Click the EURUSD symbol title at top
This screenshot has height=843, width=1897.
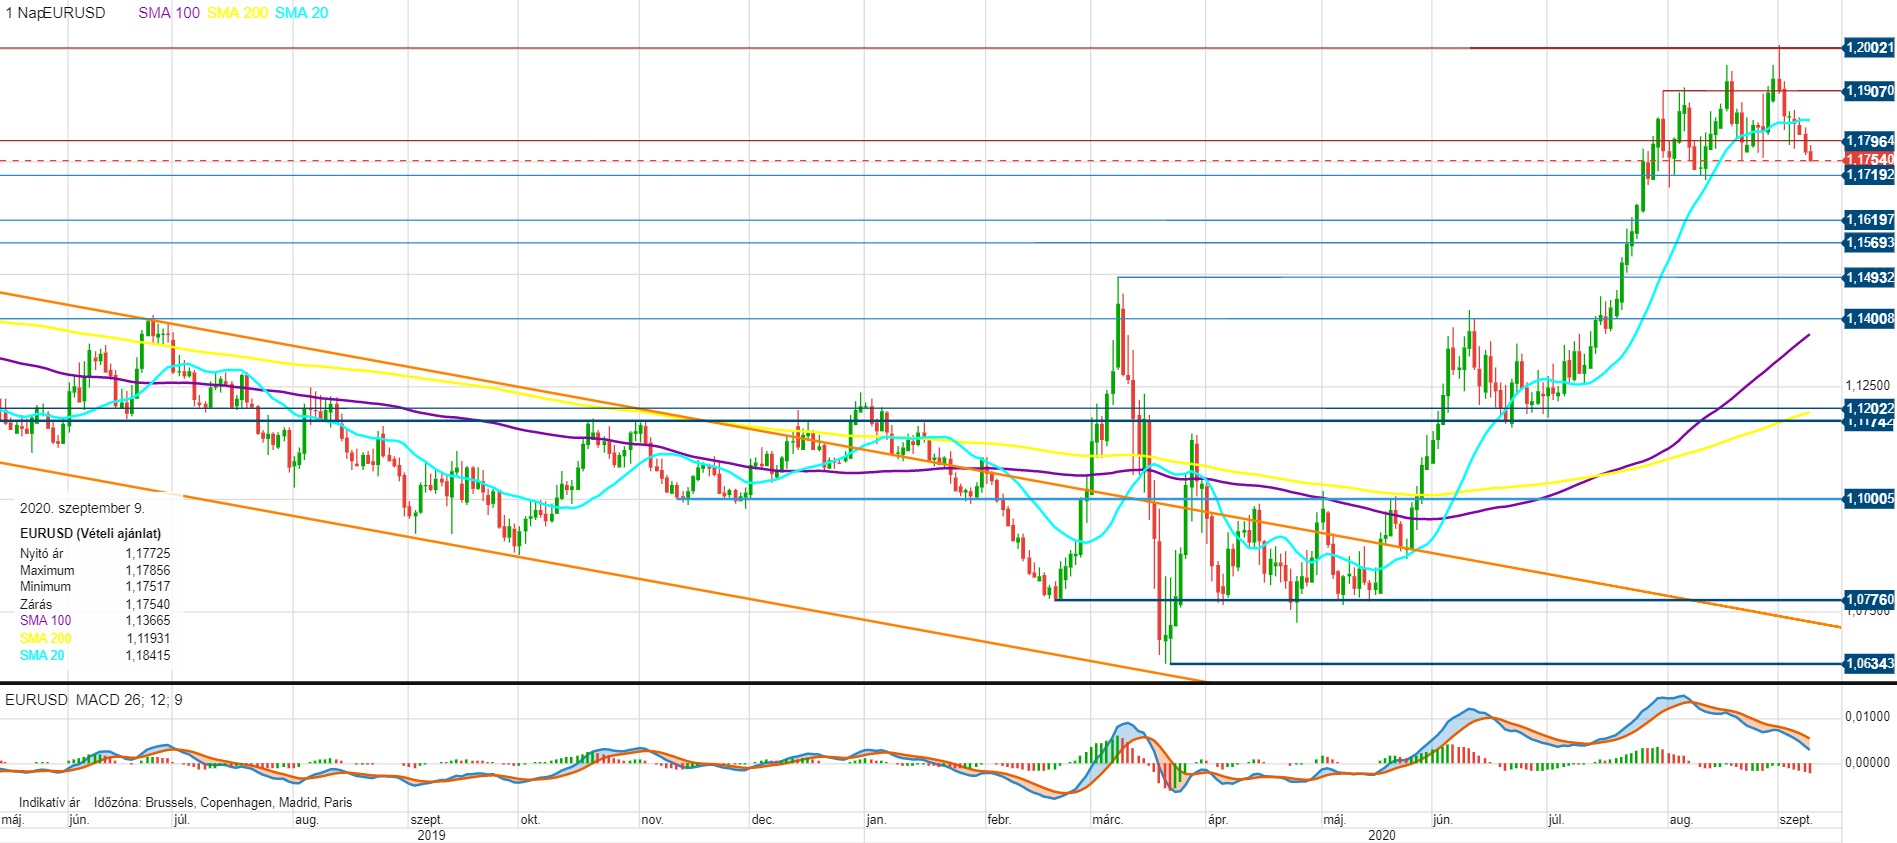pos(73,13)
